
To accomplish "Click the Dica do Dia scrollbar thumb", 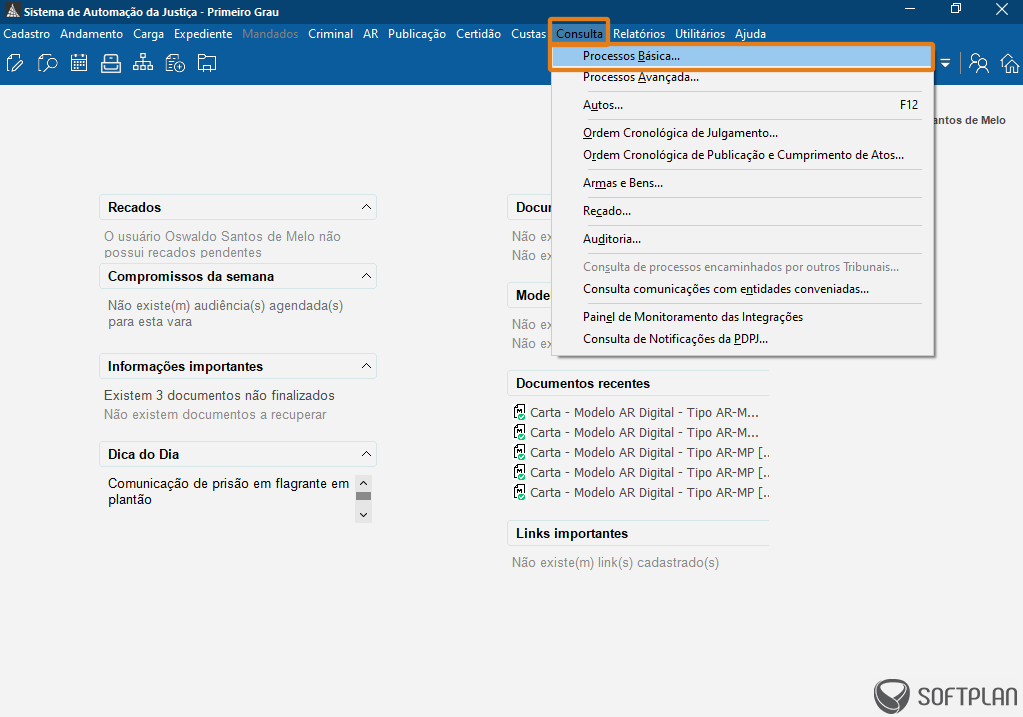I will pos(363,496).
